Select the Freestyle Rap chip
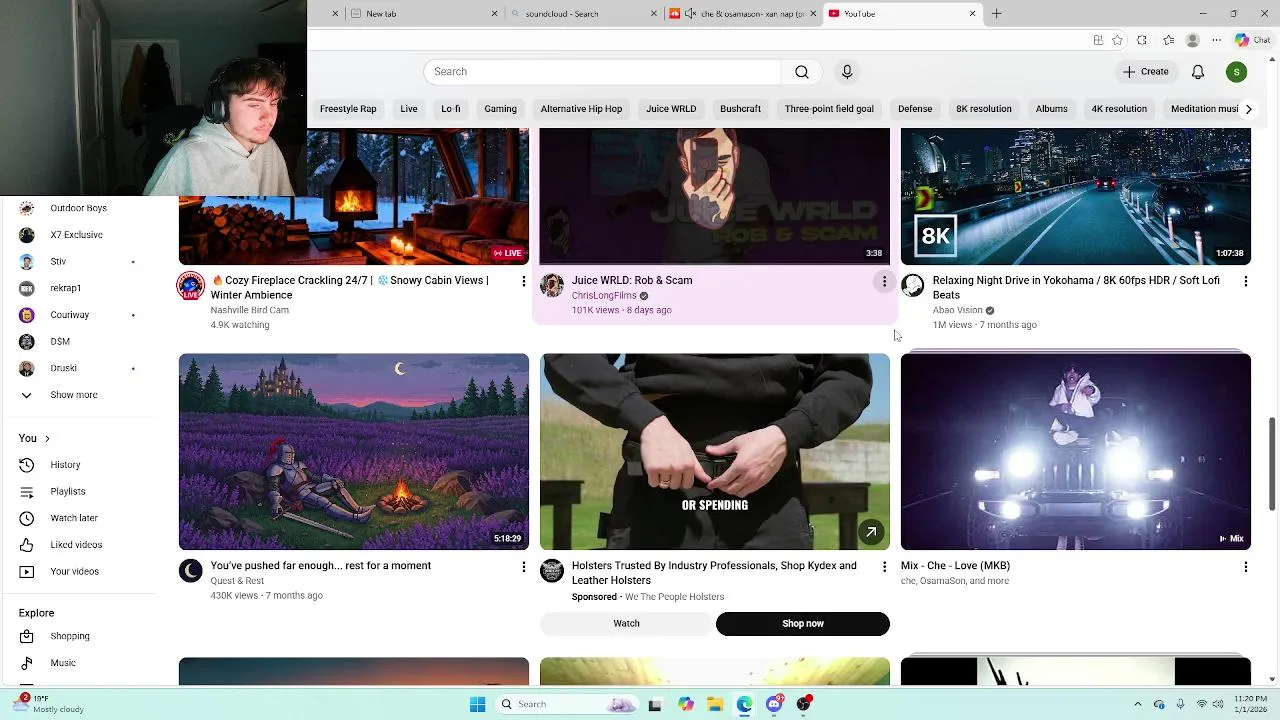Screen dimensions: 1280x720 pos(348,109)
